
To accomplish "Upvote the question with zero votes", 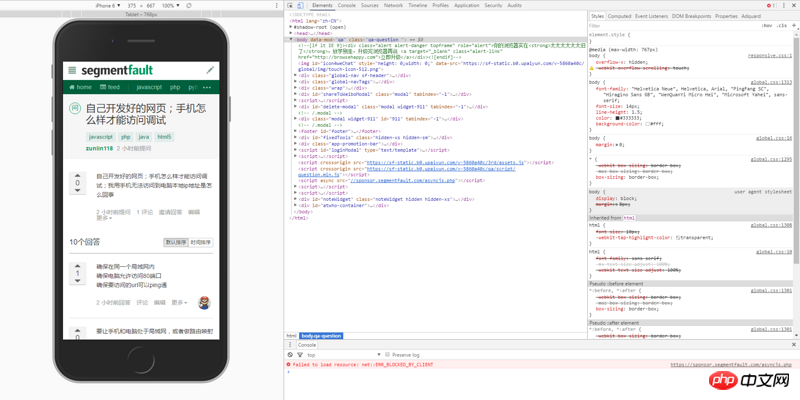I will (78, 175).
